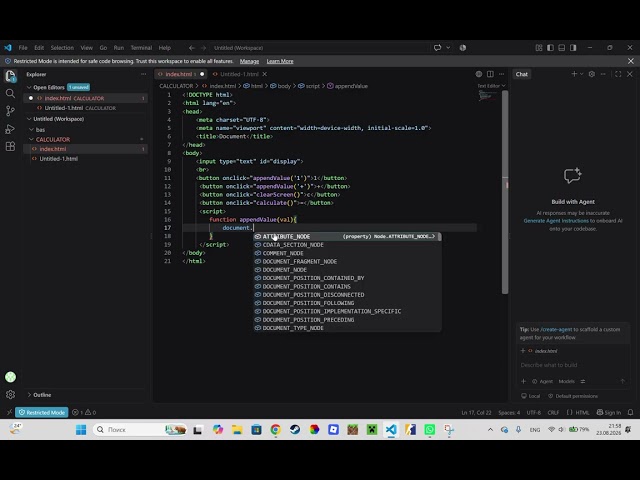
Task: Open the Selection menu
Action: tap(62, 48)
